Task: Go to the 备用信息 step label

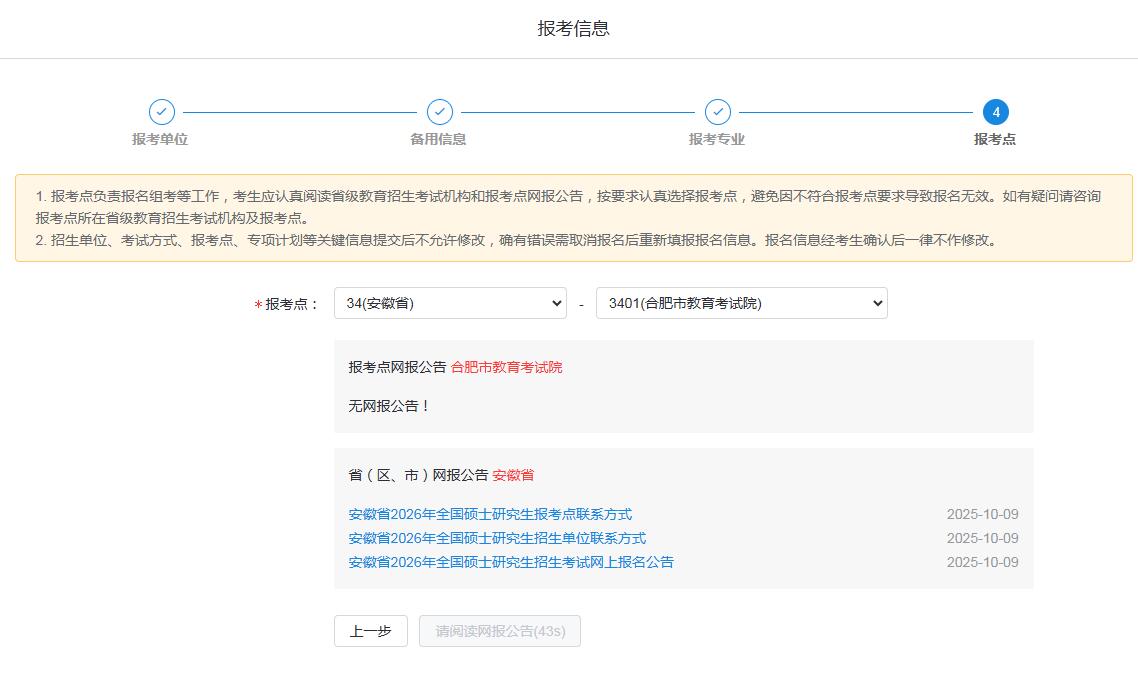Action: (x=438, y=139)
